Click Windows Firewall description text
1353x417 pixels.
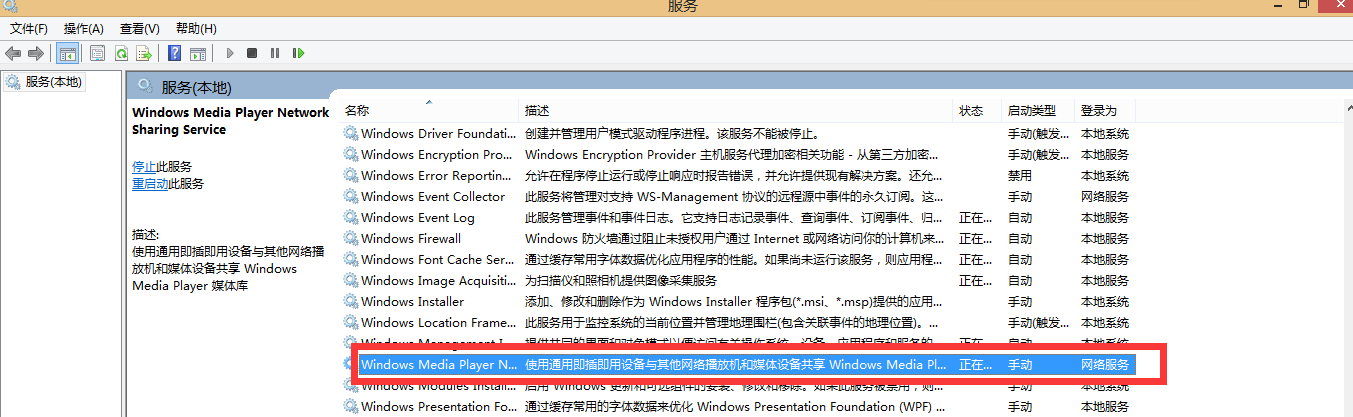(734, 238)
